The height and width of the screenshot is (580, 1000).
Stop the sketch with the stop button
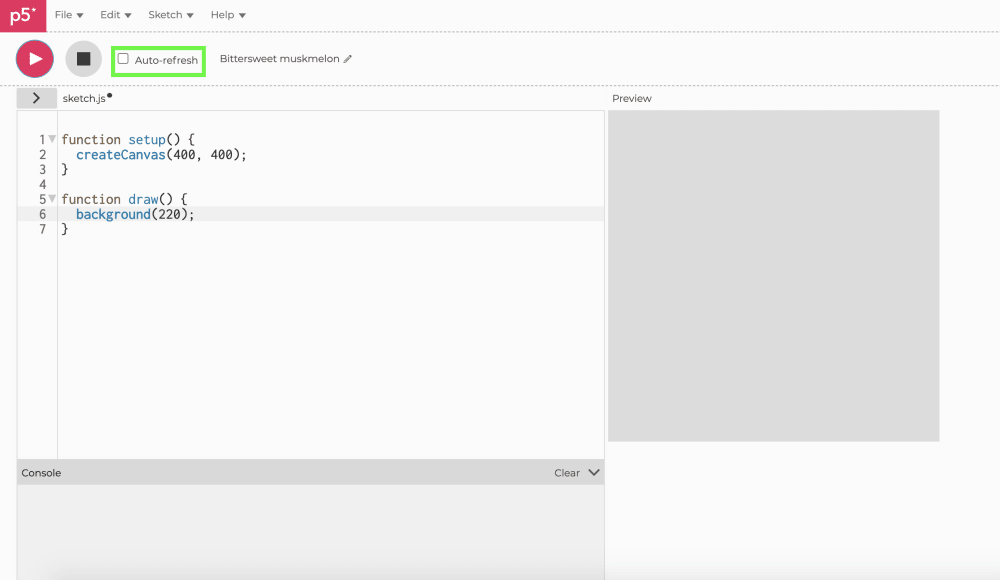click(84, 59)
